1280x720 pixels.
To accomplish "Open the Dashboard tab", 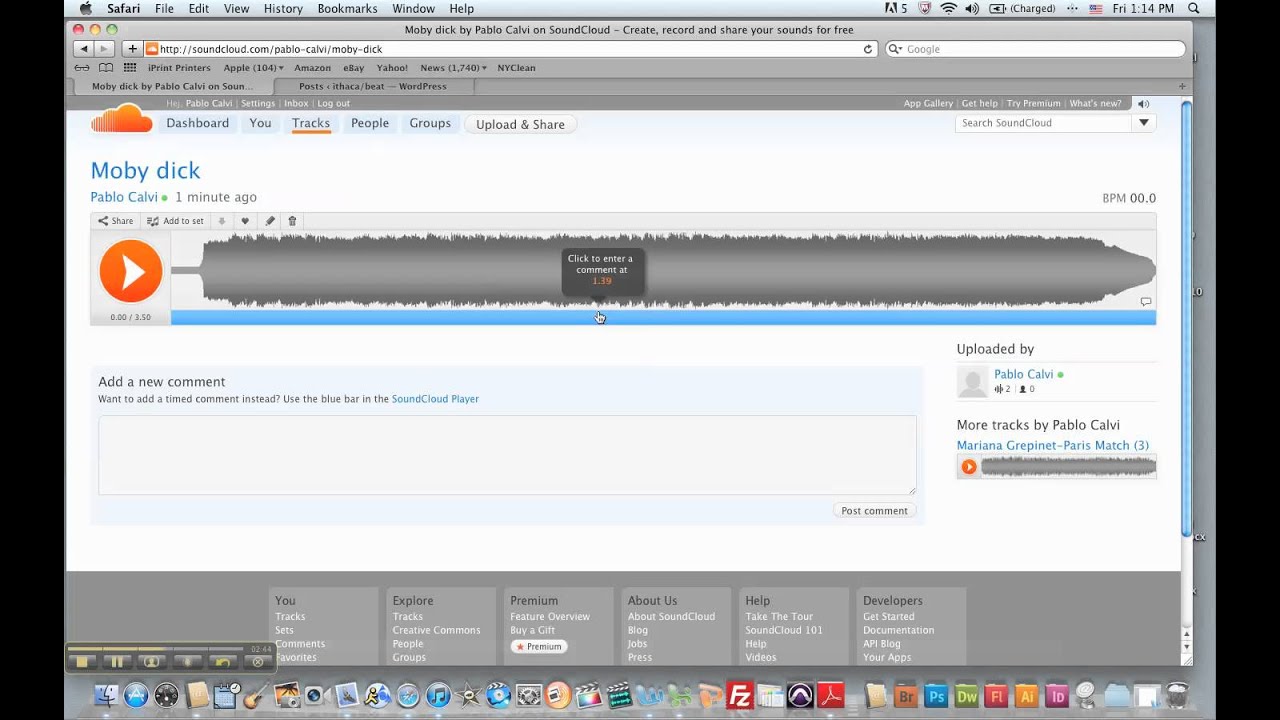I will (197, 123).
